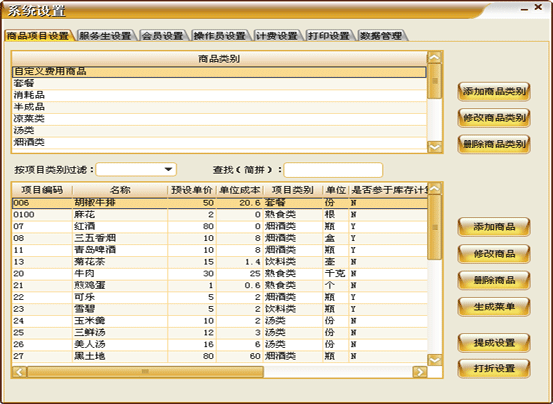Click the 生成菜单 button
The height and width of the screenshot is (404, 553).
point(494,307)
